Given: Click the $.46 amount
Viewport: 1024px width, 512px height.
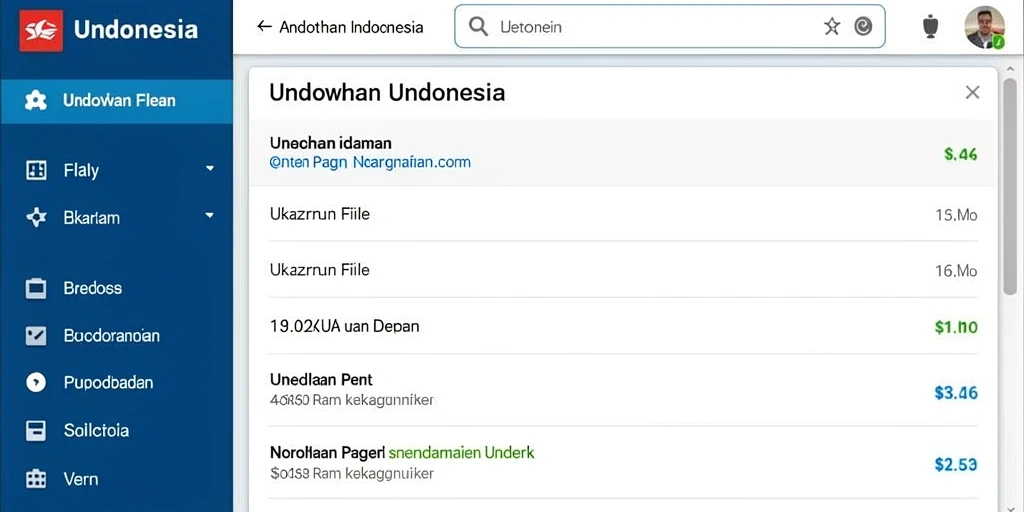Looking at the screenshot, I should 961,154.
